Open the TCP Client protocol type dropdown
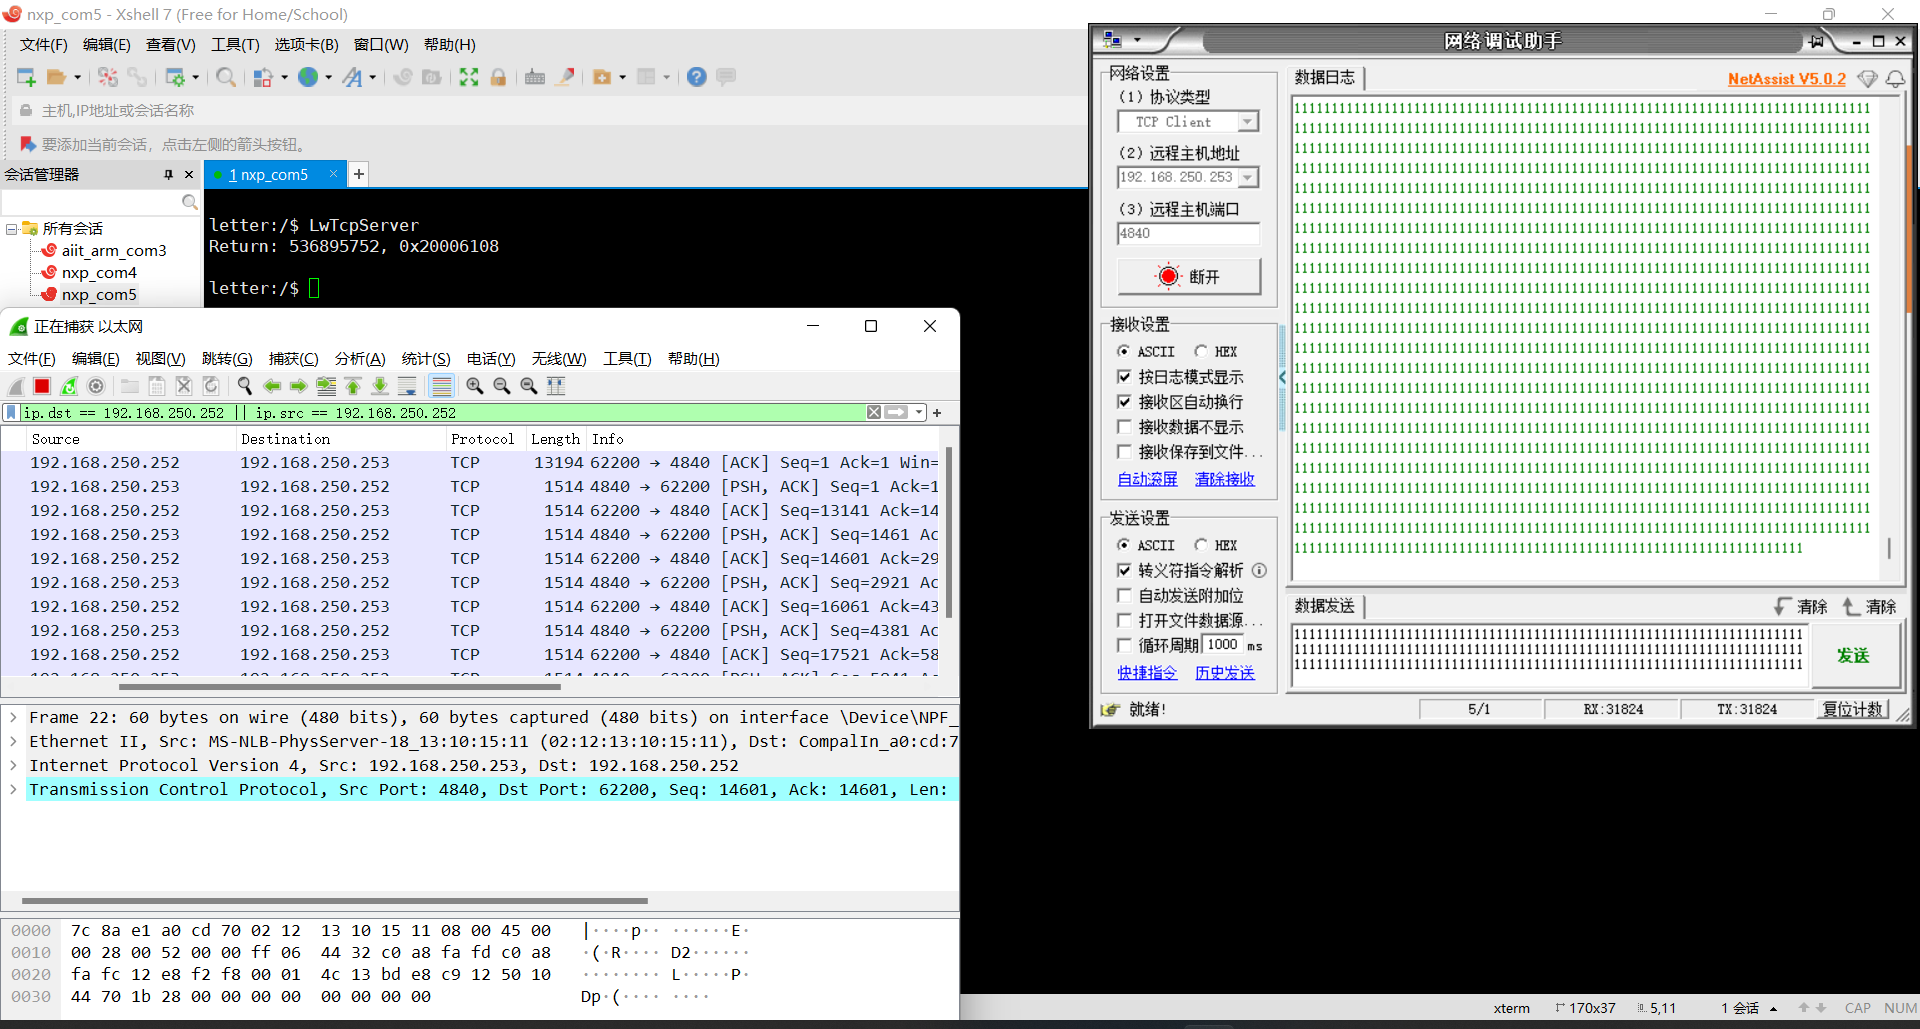The image size is (1920, 1029). 1247,122
